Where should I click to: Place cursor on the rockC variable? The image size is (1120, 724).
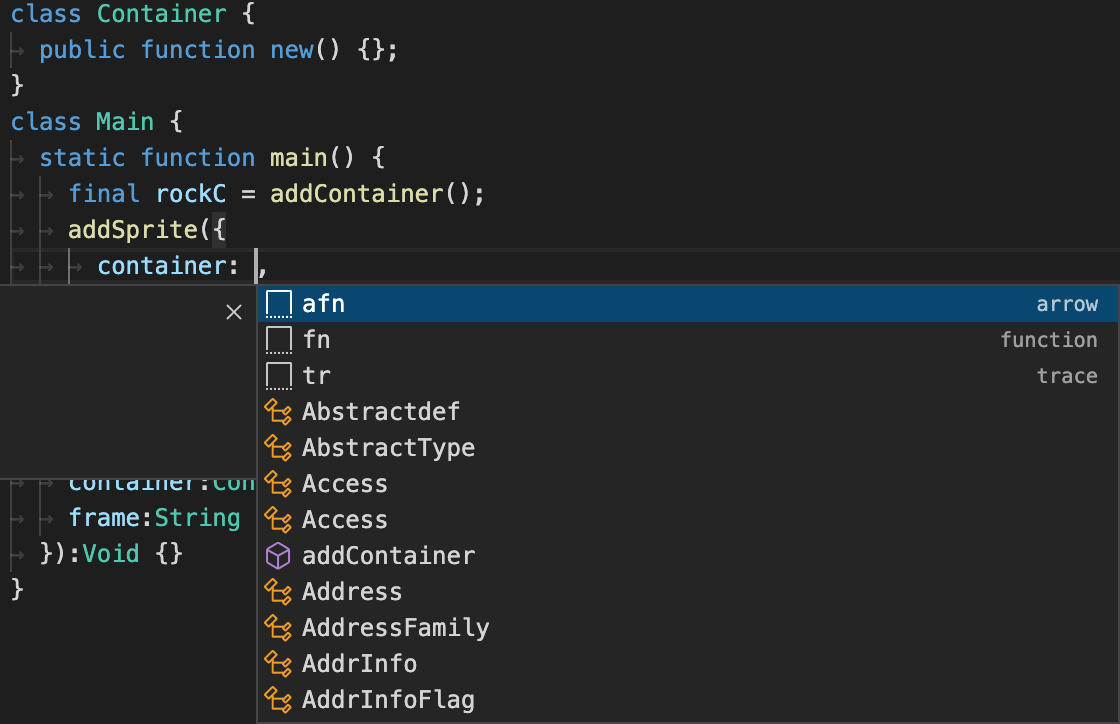tap(190, 193)
